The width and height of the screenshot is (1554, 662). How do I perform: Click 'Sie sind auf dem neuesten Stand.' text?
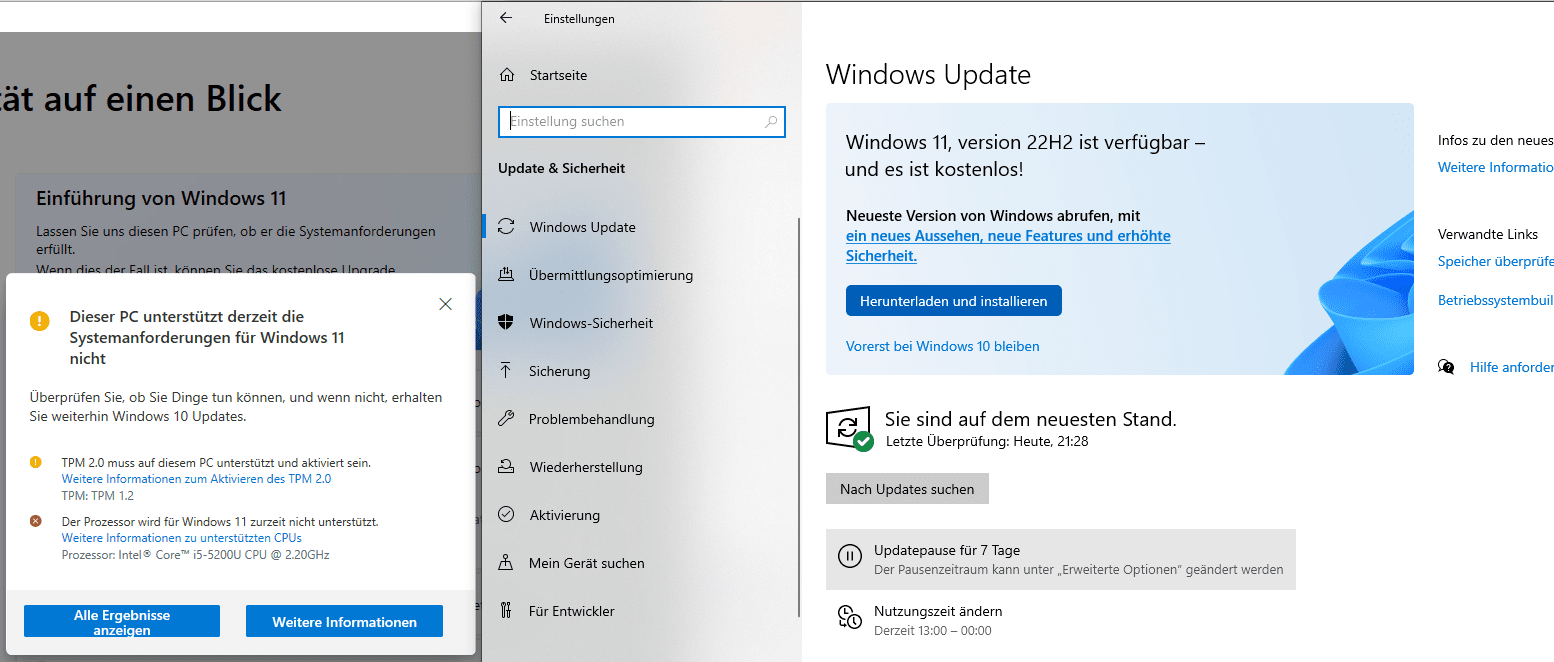[x=1031, y=419]
